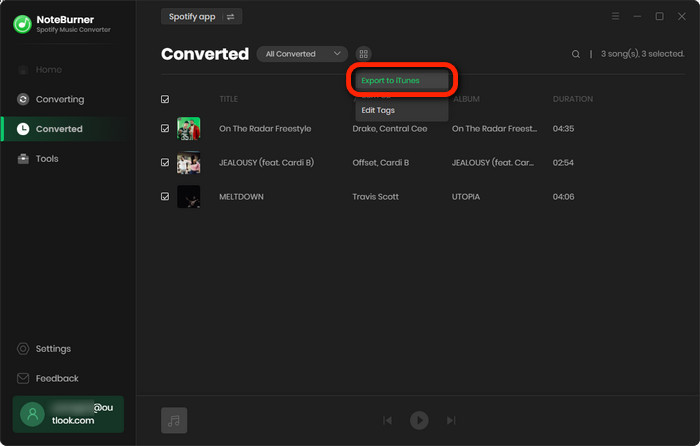Click JEALOUSY album art thumbnail
Screen dimensions: 700x446
pyautogui.click(x=188, y=163)
